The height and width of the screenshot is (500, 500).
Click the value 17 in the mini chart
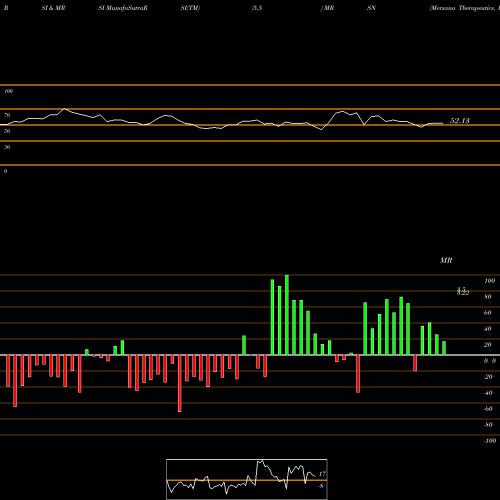pyautogui.click(x=322, y=474)
